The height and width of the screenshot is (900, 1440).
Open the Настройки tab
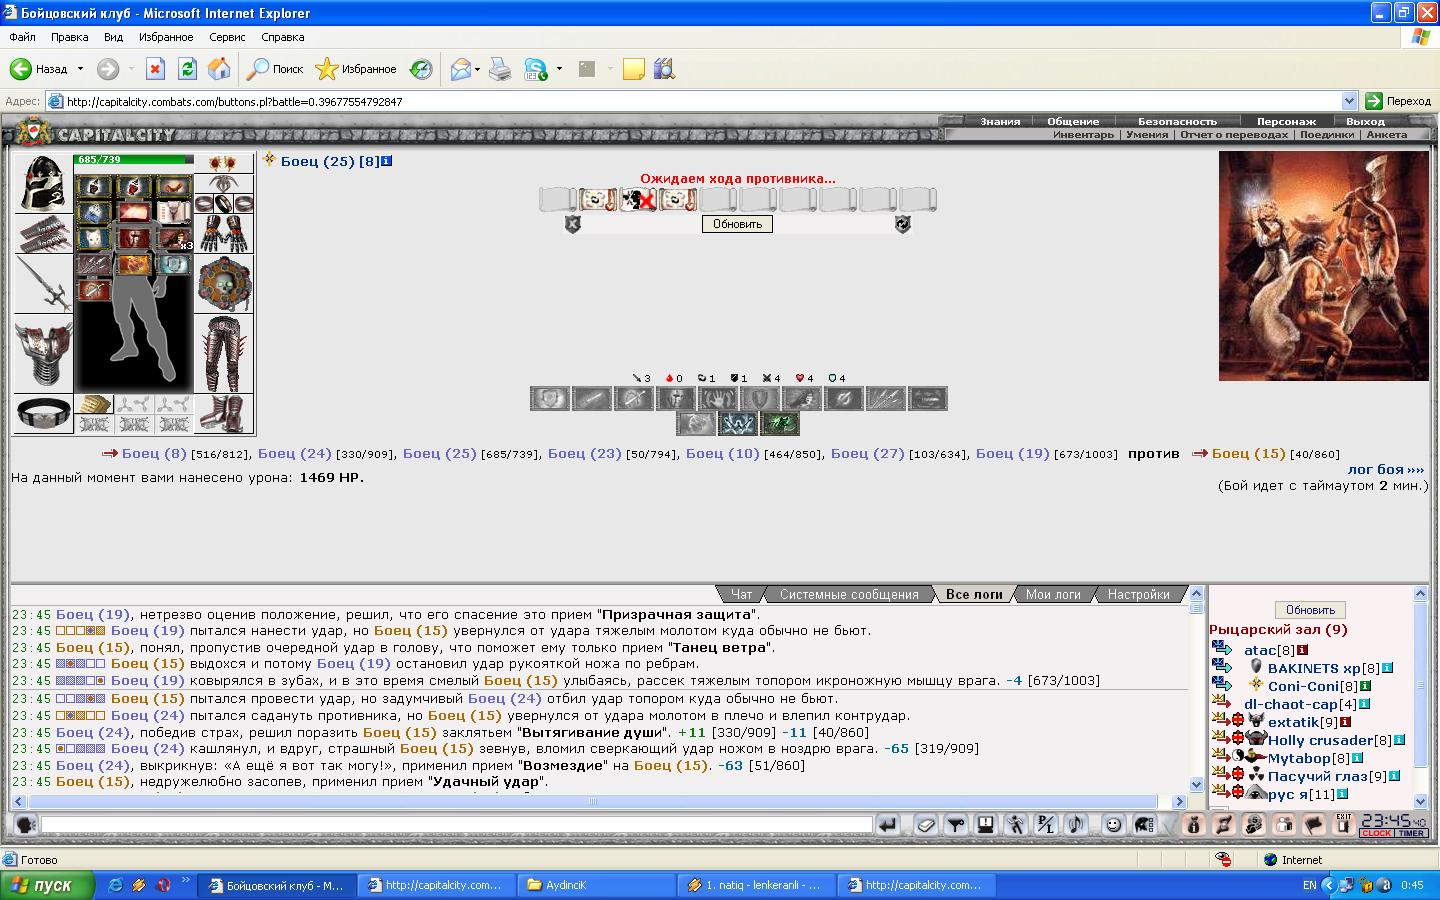tap(1138, 594)
